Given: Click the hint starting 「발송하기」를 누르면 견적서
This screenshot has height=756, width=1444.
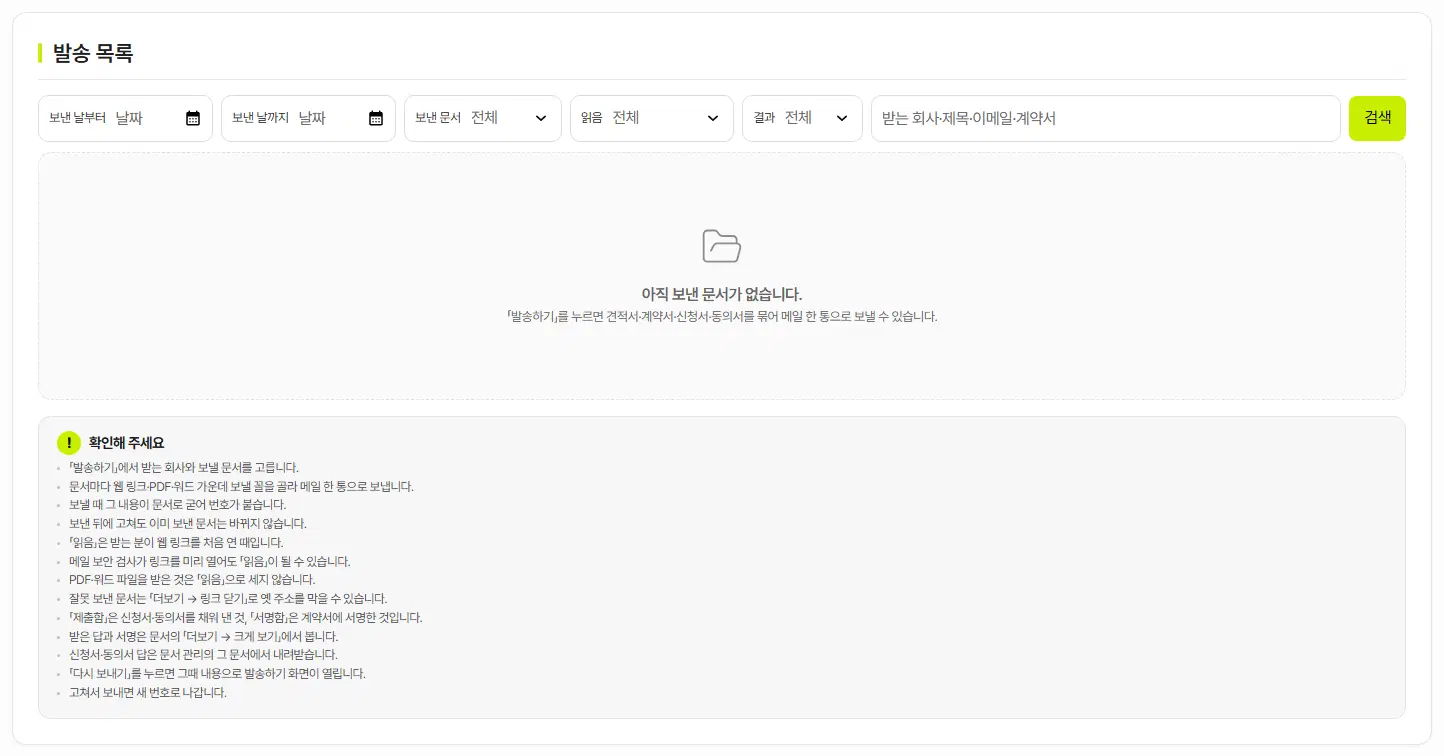Looking at the screenshot, I should coord(722,317).
